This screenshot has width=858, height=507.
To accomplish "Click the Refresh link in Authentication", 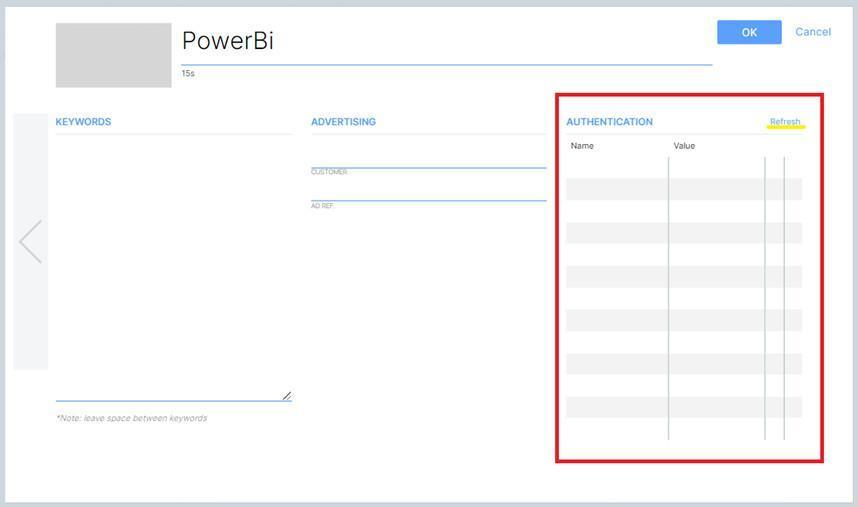I will [x=785, y=121].
